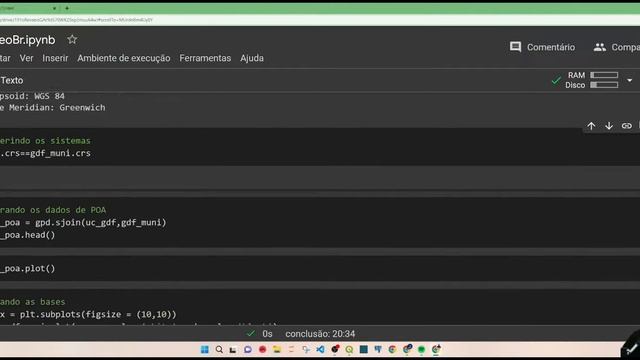Open the Ajuda menu
The image size is (640, 360).
(252, 58)
